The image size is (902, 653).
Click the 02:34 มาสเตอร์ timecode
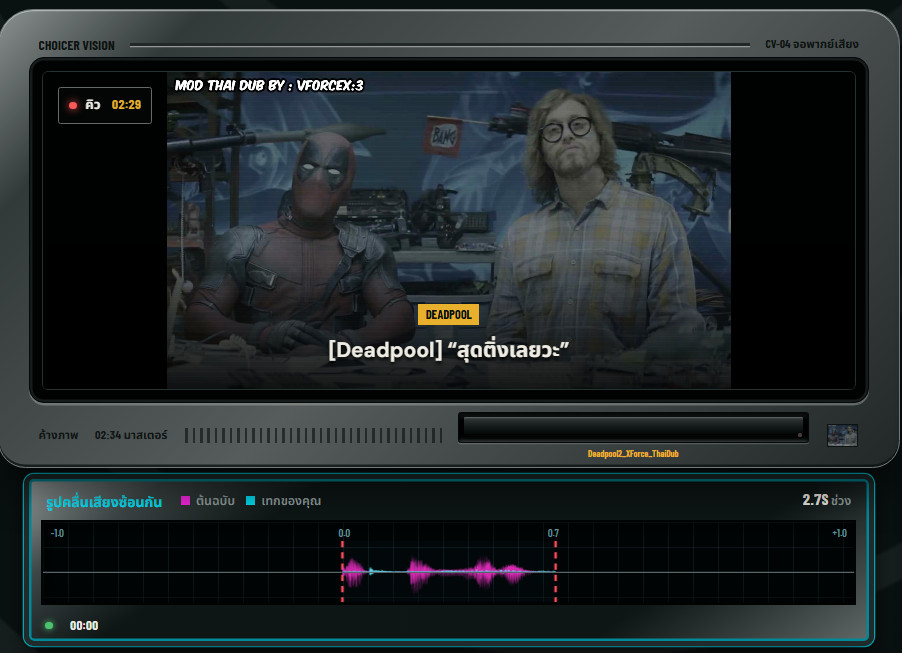(x=131, y=435)
